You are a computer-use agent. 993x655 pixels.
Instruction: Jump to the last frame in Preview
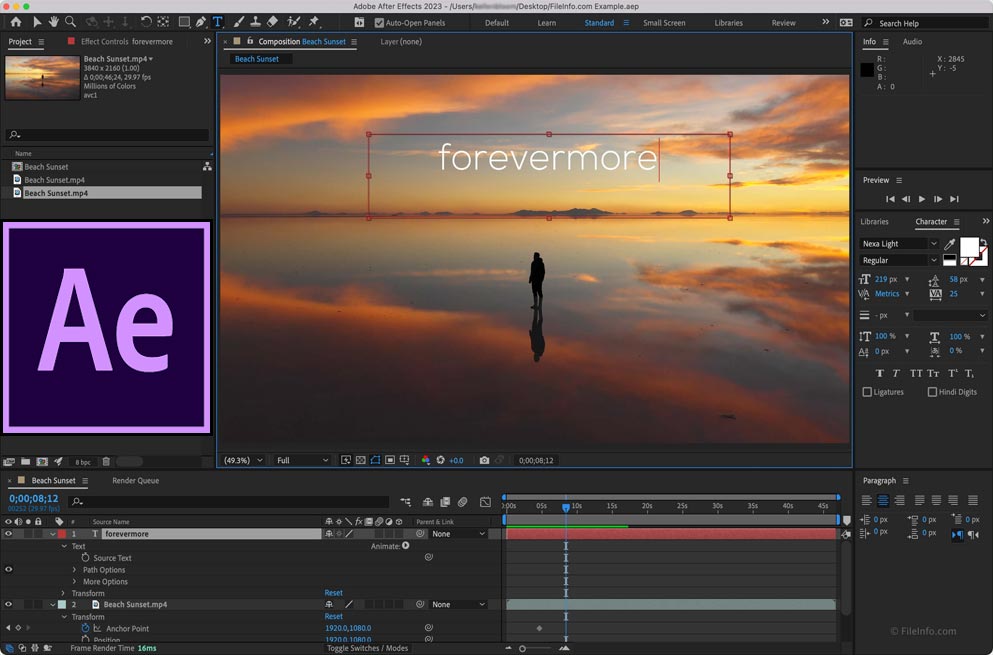pyautogui.click(x=954, y=199)
